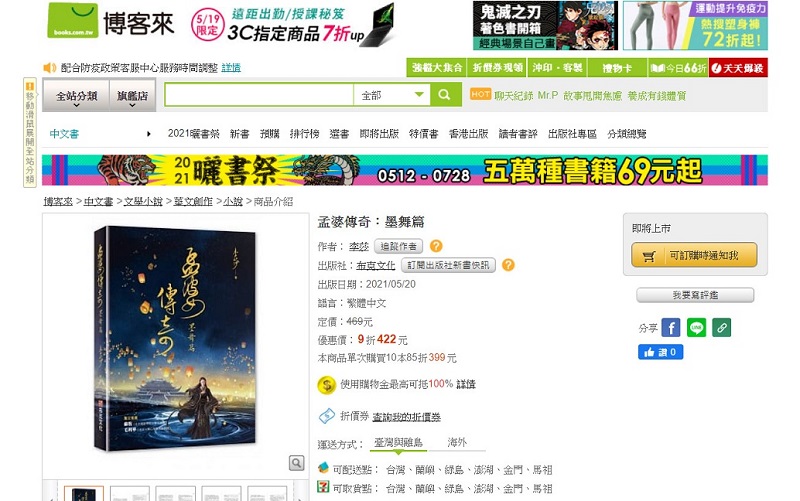Expand the 旗艦店 menu
The width and height of the screenshot is (800, 501).
[132, 96]
